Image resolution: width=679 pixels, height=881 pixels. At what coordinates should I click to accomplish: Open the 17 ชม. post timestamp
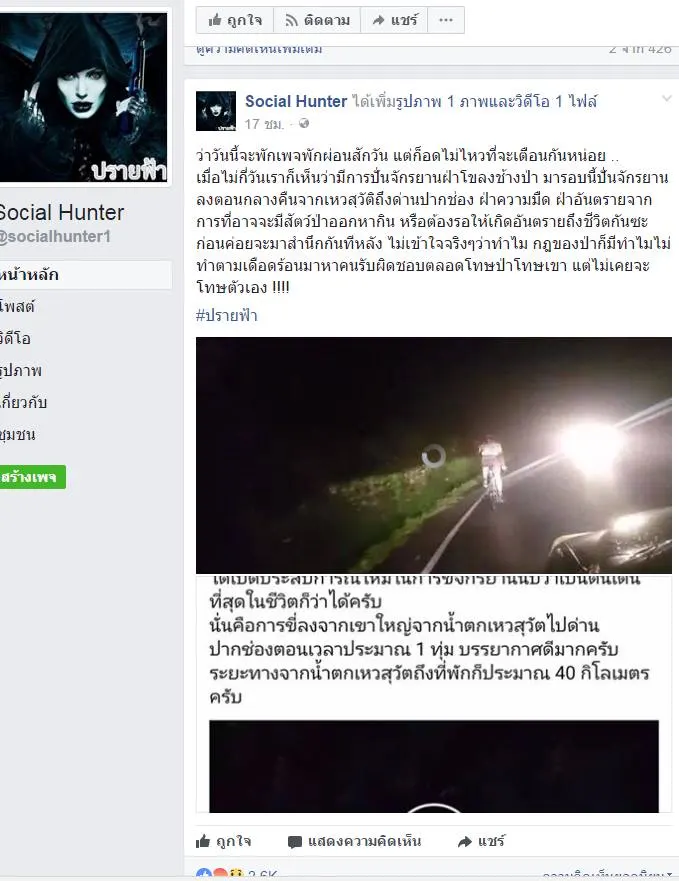coord(264,124)
